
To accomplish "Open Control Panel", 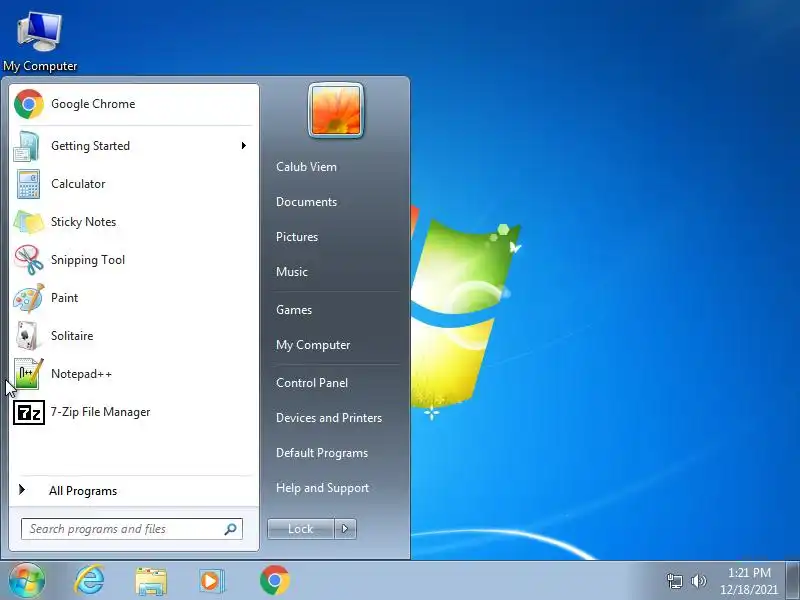I will click(312, 383).
